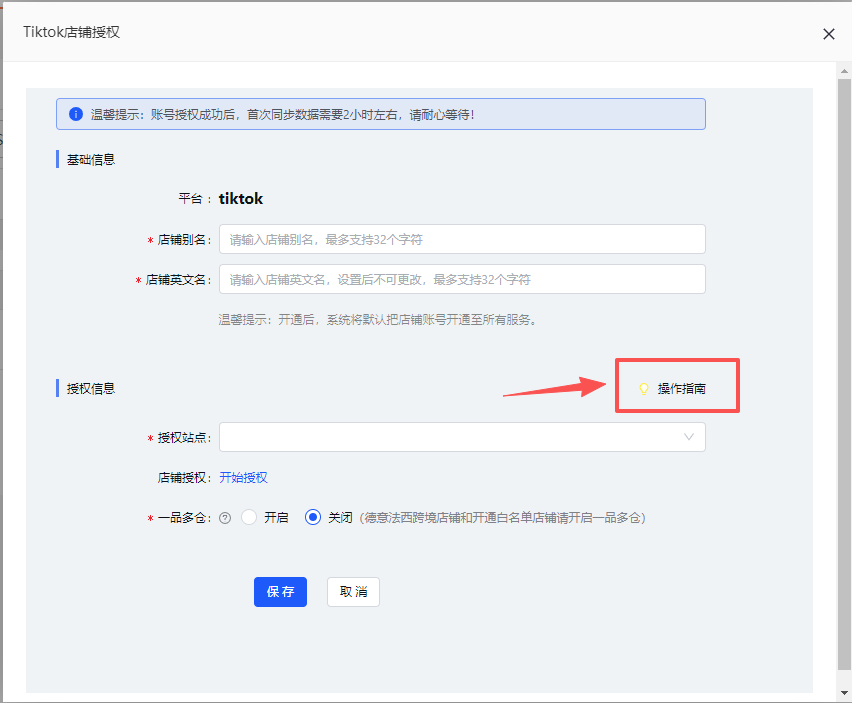Click the dropdown arrow icon on 授权站点
852x703 pixels.
(688, 437)
